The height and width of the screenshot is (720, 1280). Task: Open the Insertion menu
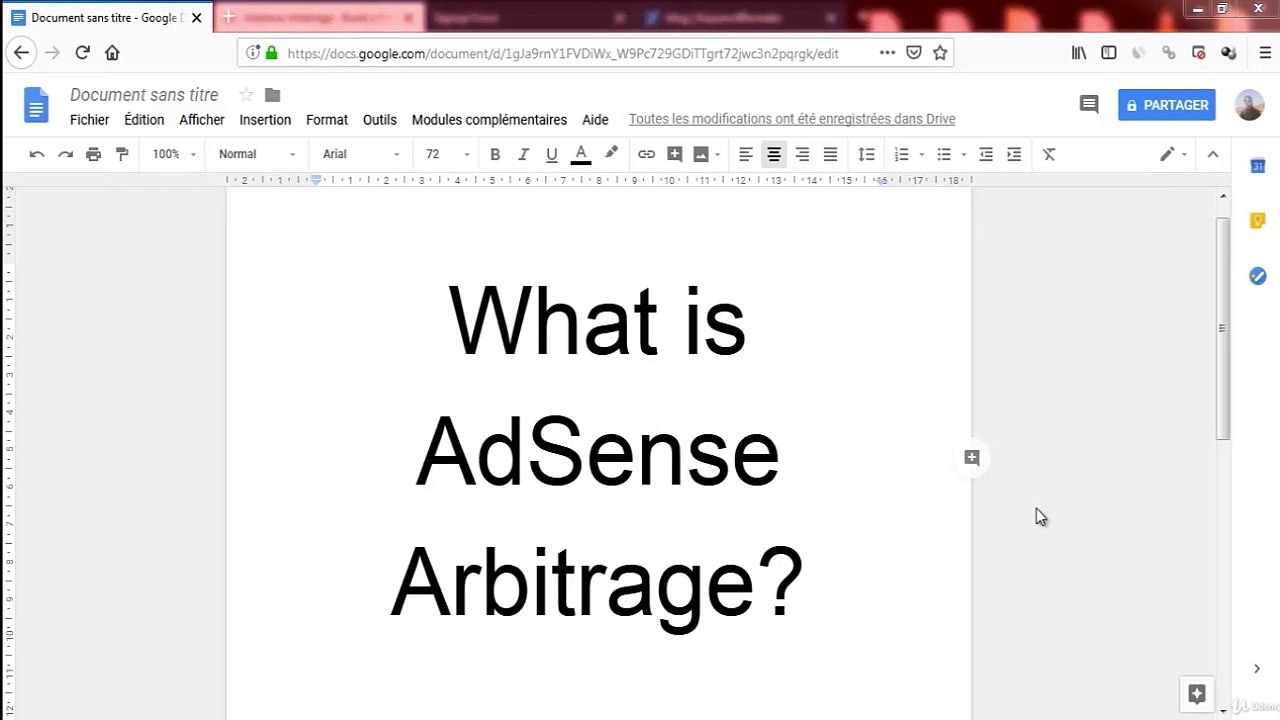pyautogui.click(x=265, y=120)
